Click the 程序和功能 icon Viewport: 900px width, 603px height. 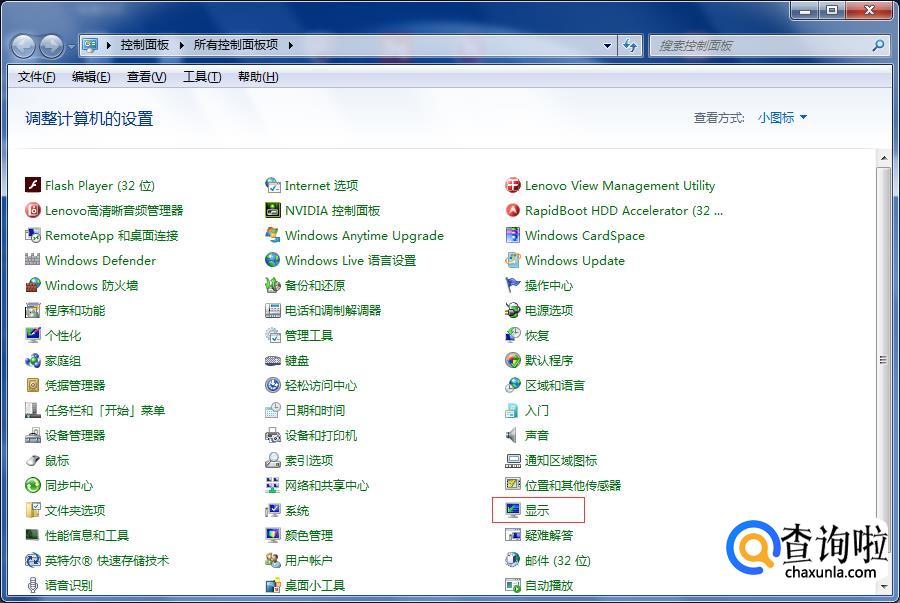(x=33, y=310)
